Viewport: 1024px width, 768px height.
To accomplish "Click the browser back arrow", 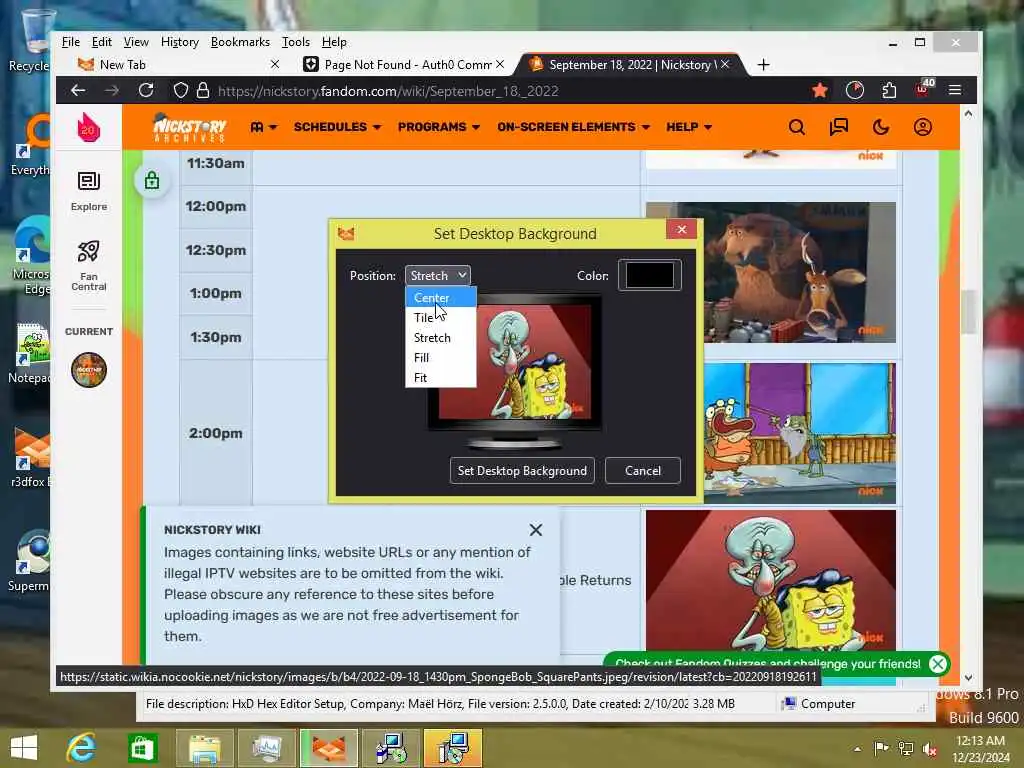I will (78, 91).
